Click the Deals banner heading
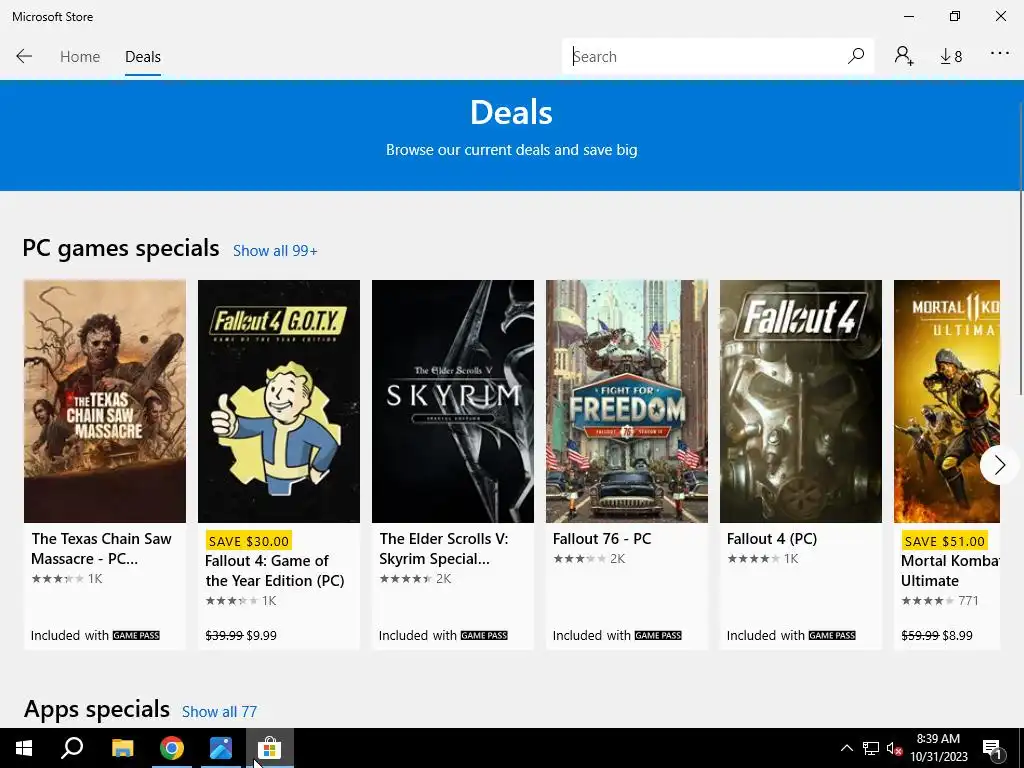The width and height of the screenshot is (1024, 768). click(x=511, y=112)
